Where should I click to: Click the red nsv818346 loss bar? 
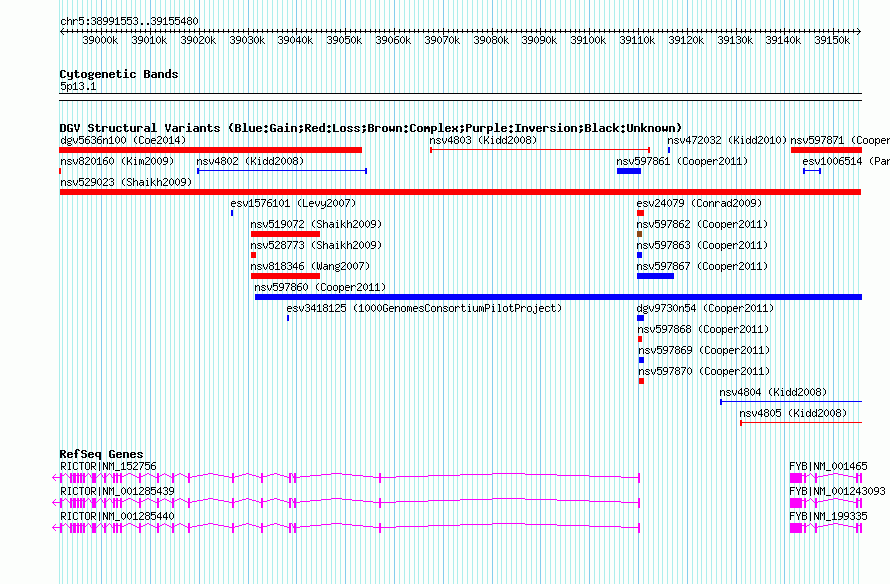[x=286, y=276]
